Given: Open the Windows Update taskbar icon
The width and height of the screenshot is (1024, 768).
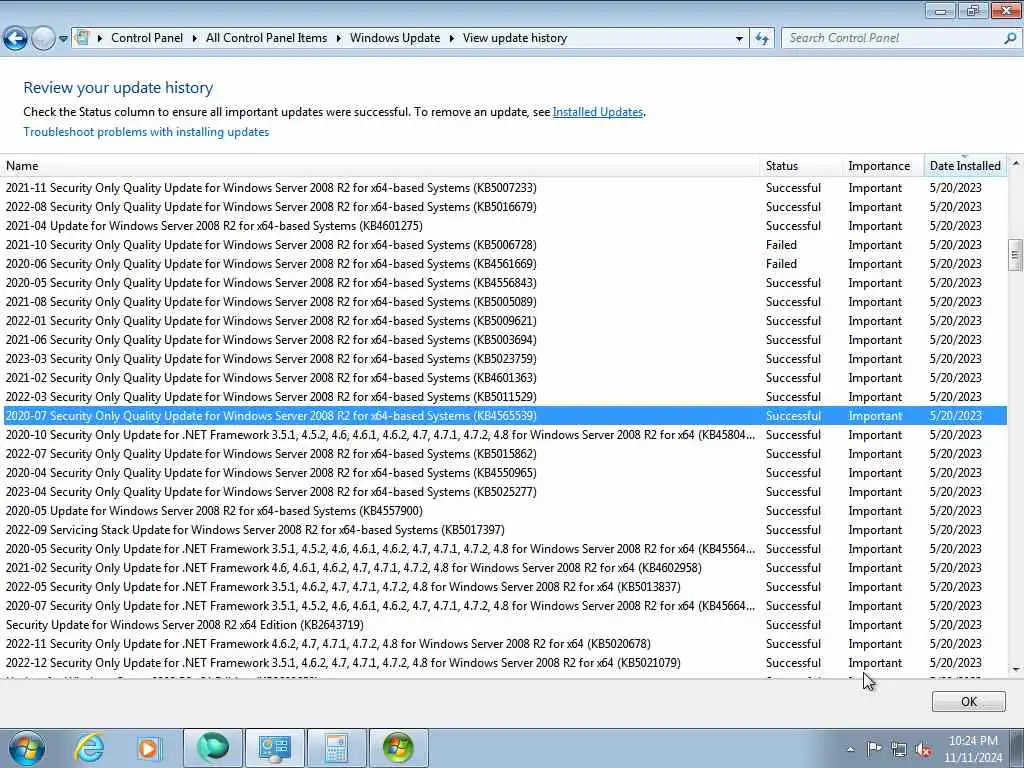Looking at the screenshot, I should [398, 748].
